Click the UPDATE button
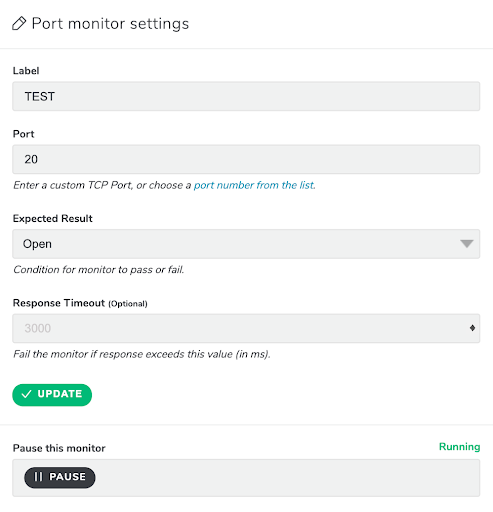493x512 pixels. (52, 395)
